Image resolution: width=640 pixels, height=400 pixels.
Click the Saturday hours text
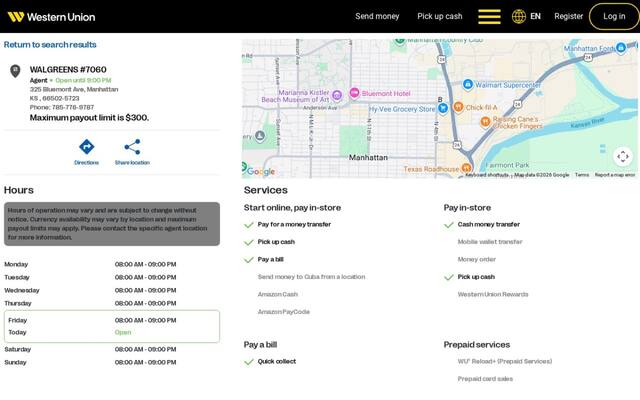coord(145,349)
